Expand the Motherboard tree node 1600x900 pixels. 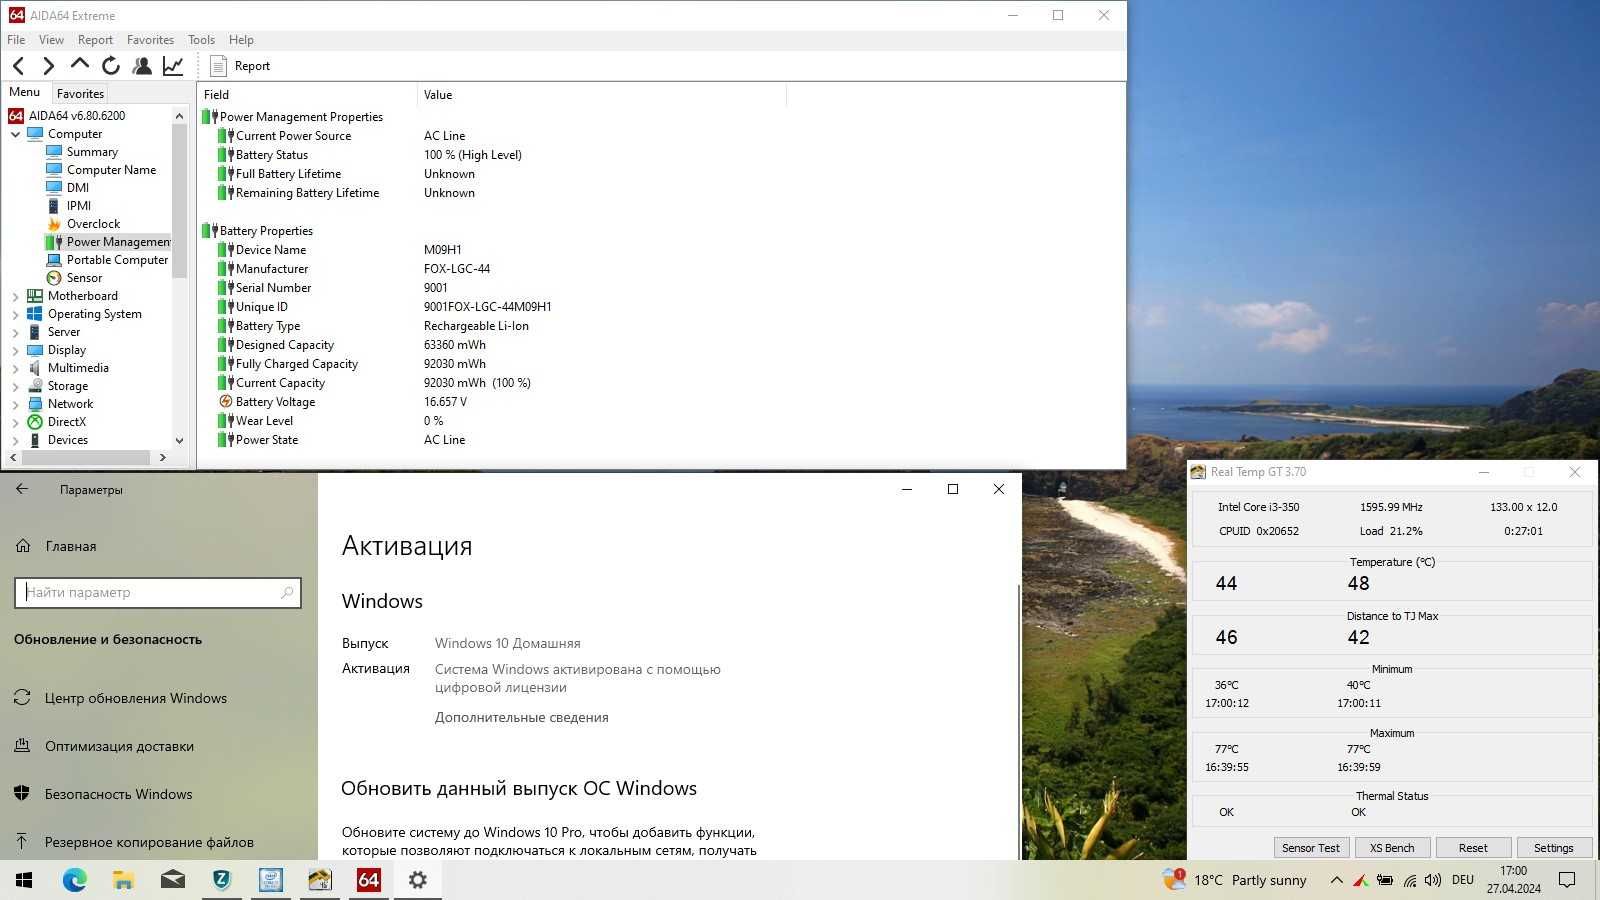15,296
